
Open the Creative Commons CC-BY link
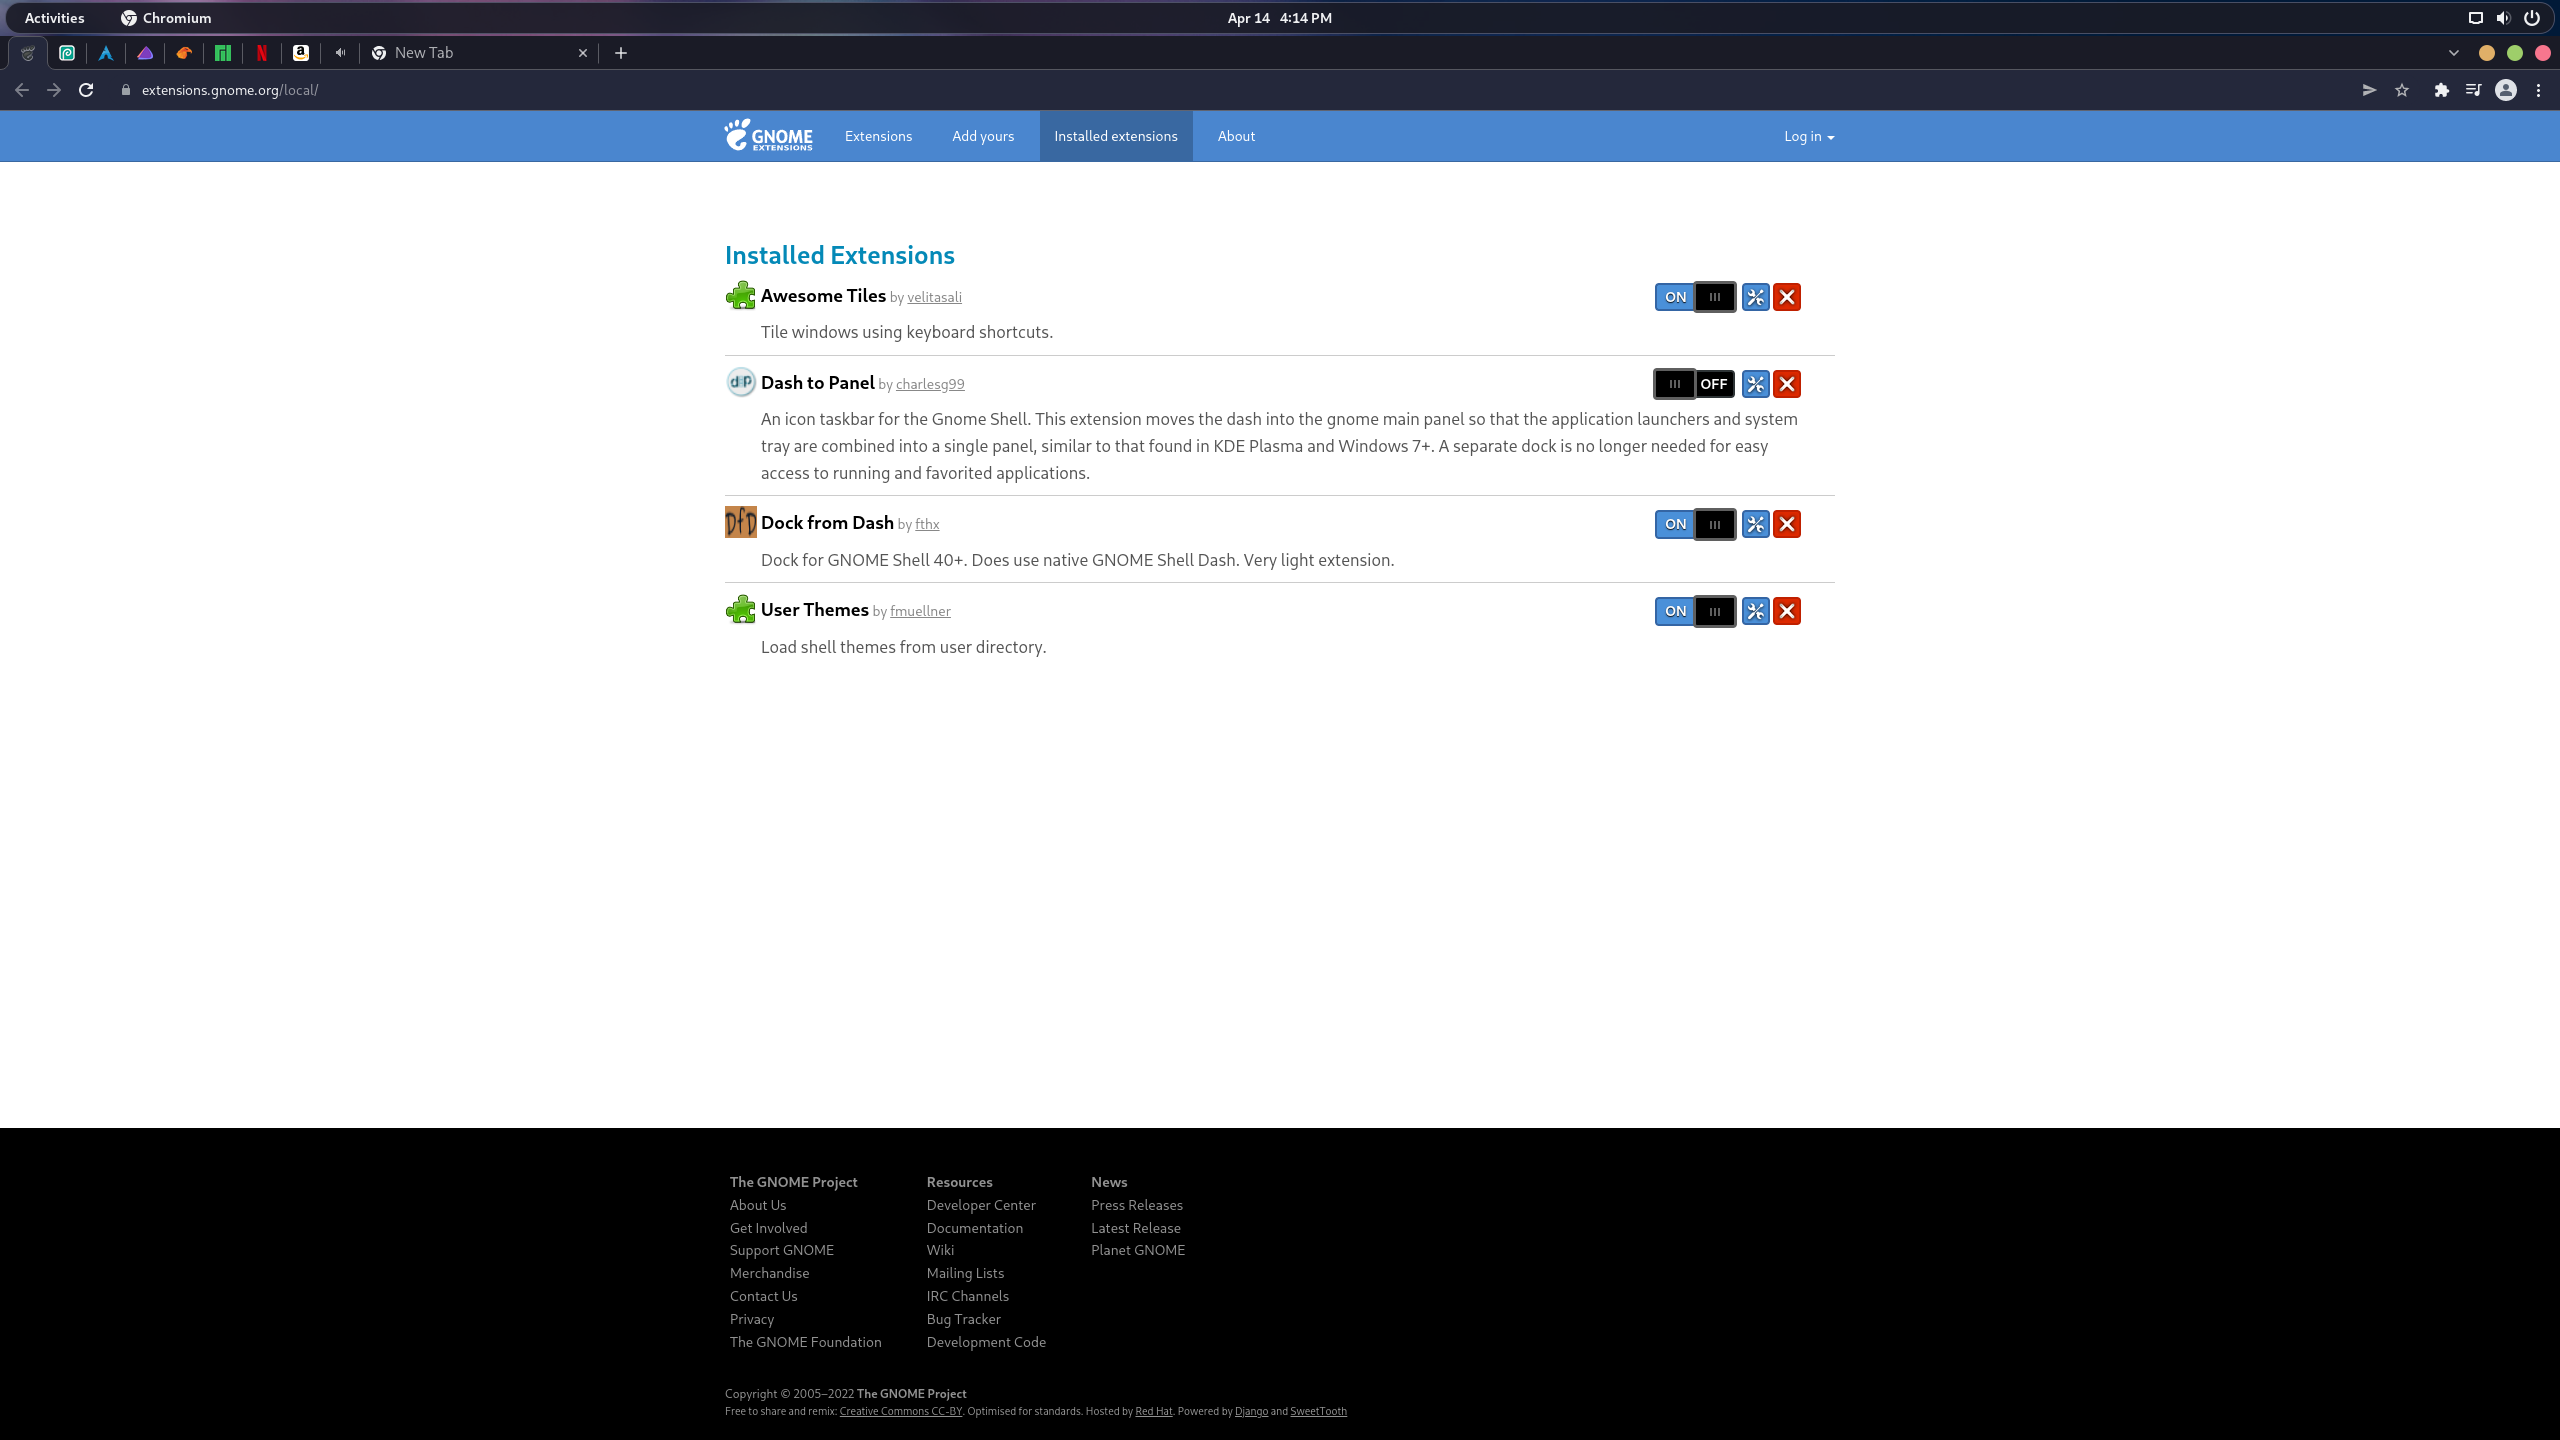(900, 1411)
